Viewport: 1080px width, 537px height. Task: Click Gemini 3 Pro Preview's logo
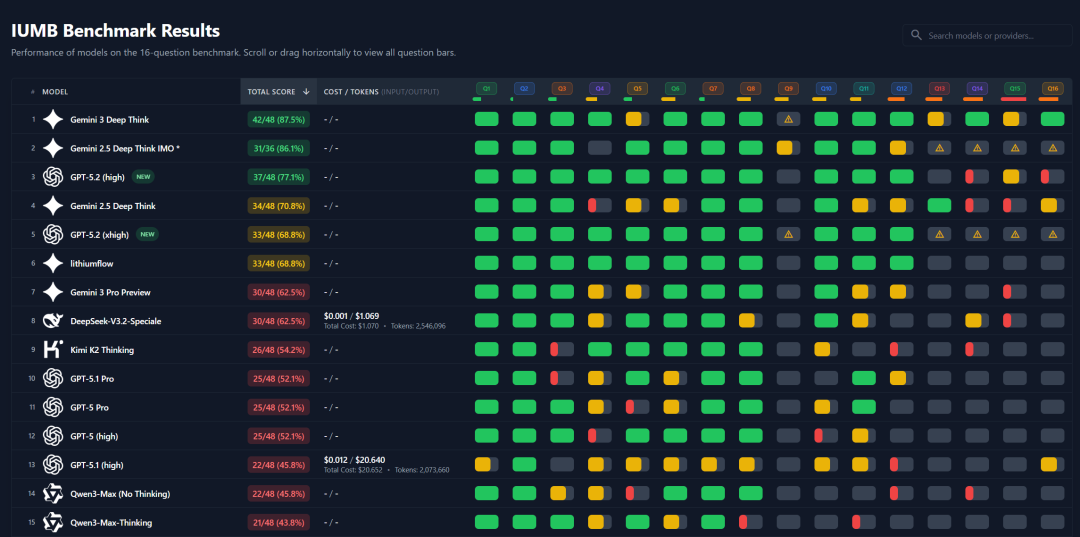pos(53,293)
